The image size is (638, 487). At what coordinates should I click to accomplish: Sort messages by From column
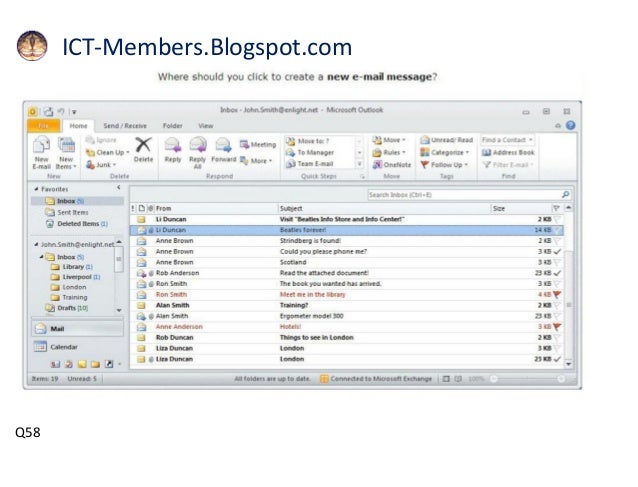216,208
